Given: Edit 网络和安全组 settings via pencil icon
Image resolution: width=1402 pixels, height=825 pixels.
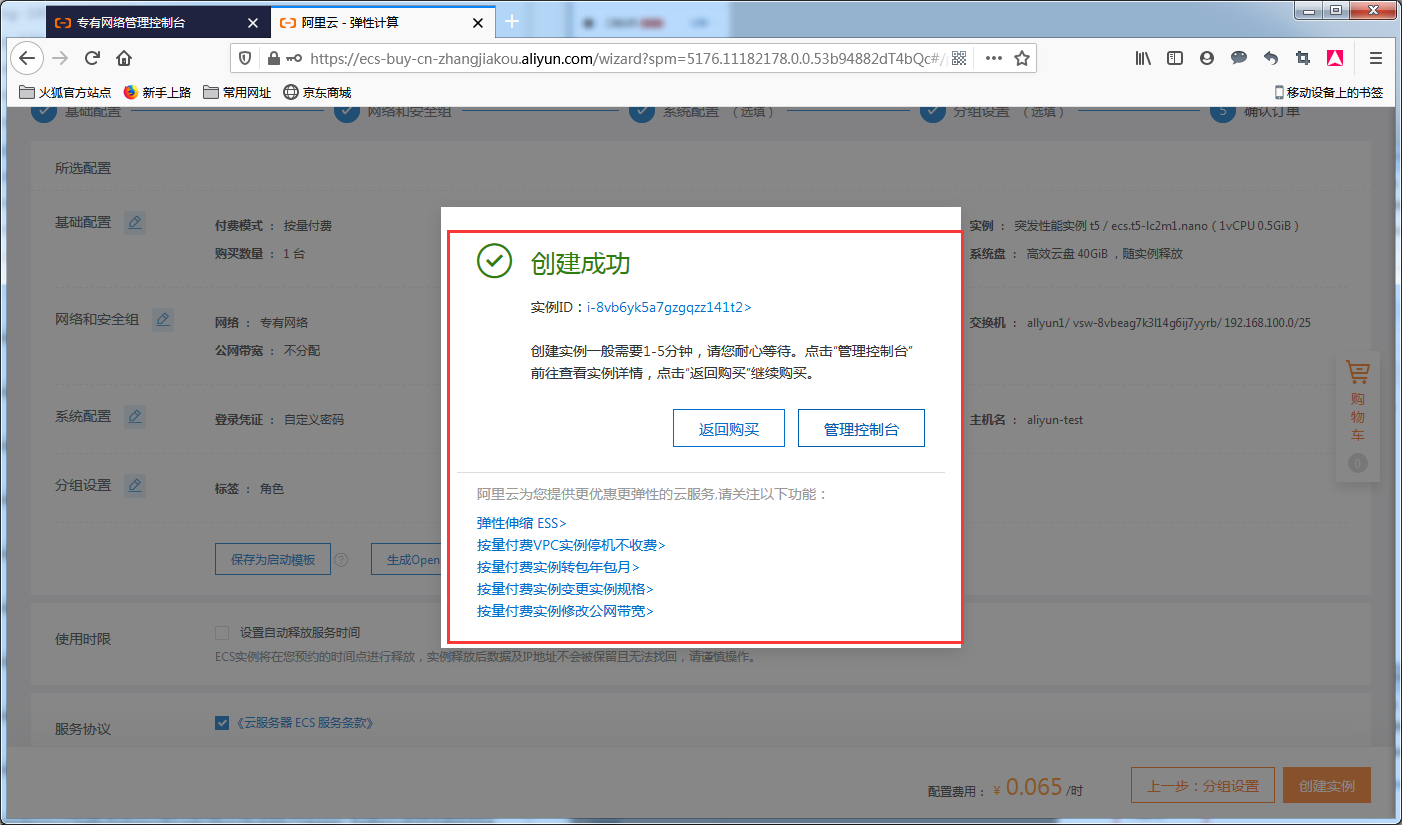Looking at the screenshot, I should tap(163, 319).
